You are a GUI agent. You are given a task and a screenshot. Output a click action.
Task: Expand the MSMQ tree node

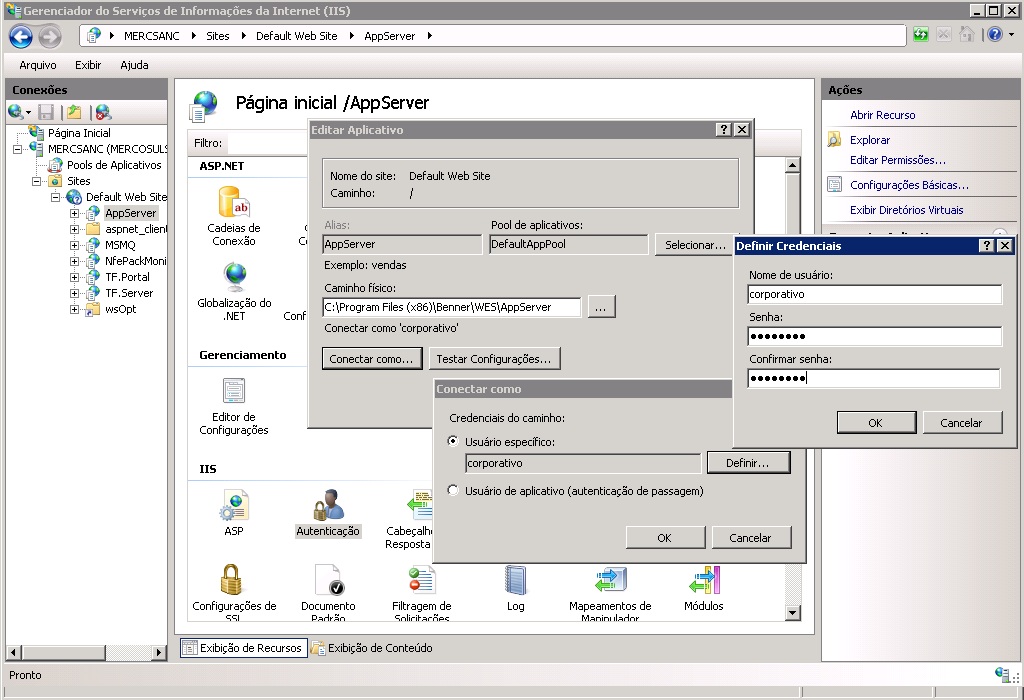(x=75, y=245)
